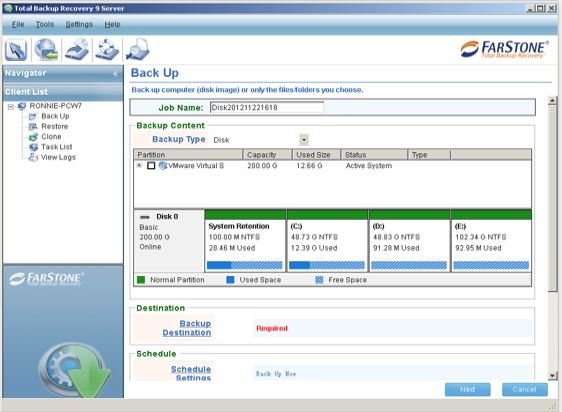The width and height of the screenshot is (562, 412).
Task: Show View Logs from navigator
Action: point(58,157)
